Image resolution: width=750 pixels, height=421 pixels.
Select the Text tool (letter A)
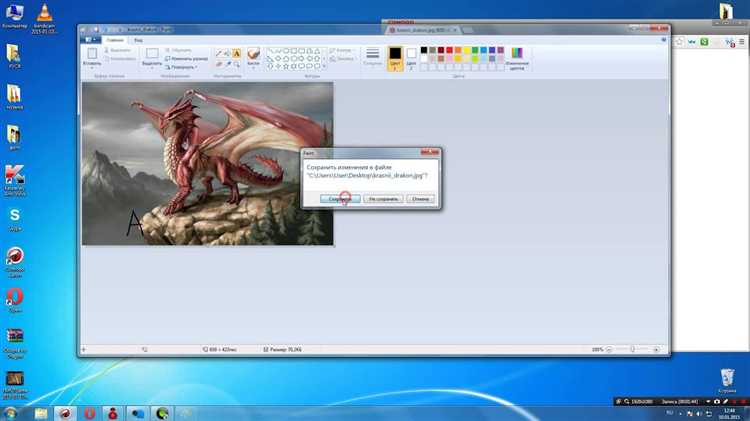click(x=236, y=51)
